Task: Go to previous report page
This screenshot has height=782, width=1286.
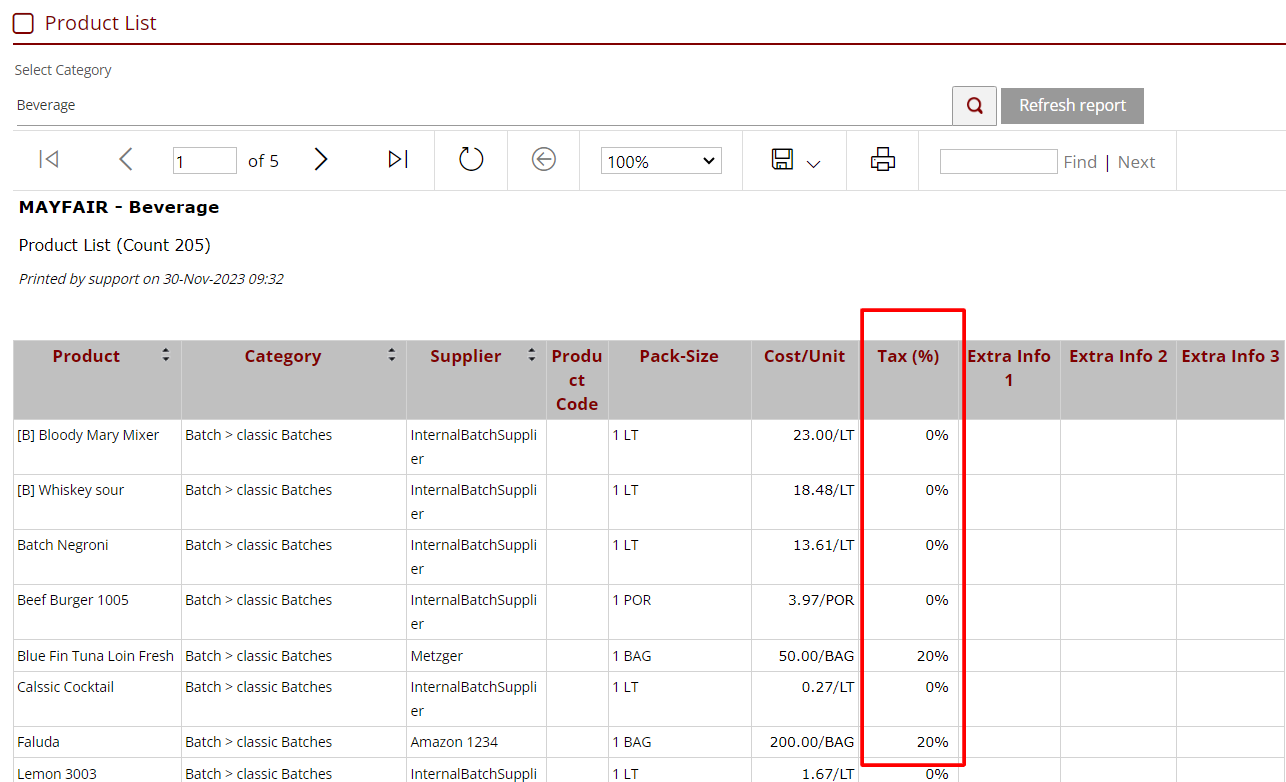Action: 126,160
